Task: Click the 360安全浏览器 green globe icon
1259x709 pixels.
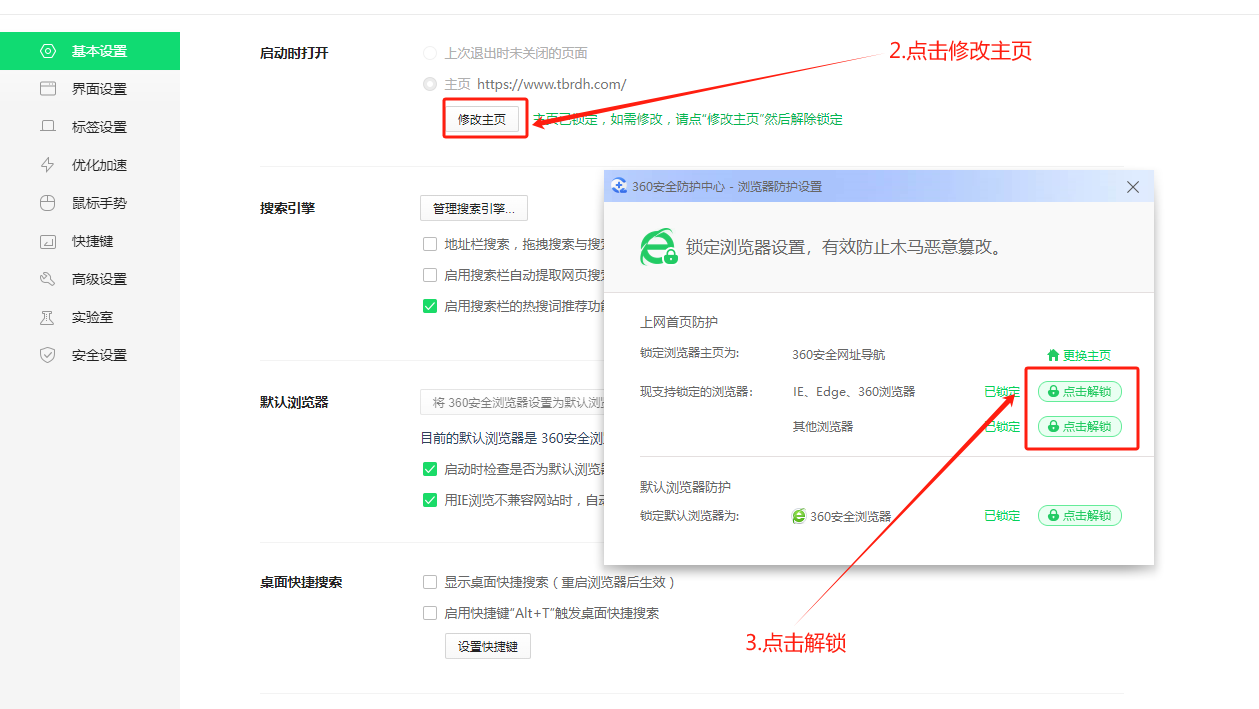Action: pyautogui.click(x=799, y=516)
